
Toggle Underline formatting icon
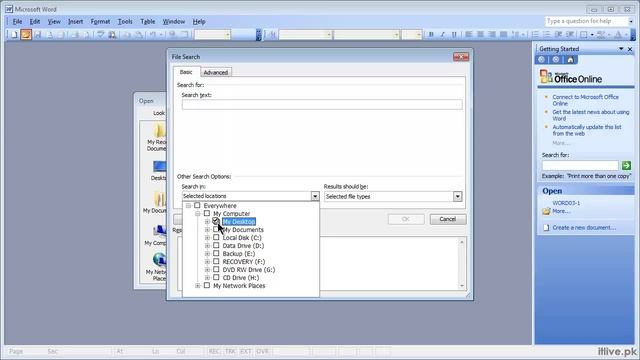tap(454, 35)
